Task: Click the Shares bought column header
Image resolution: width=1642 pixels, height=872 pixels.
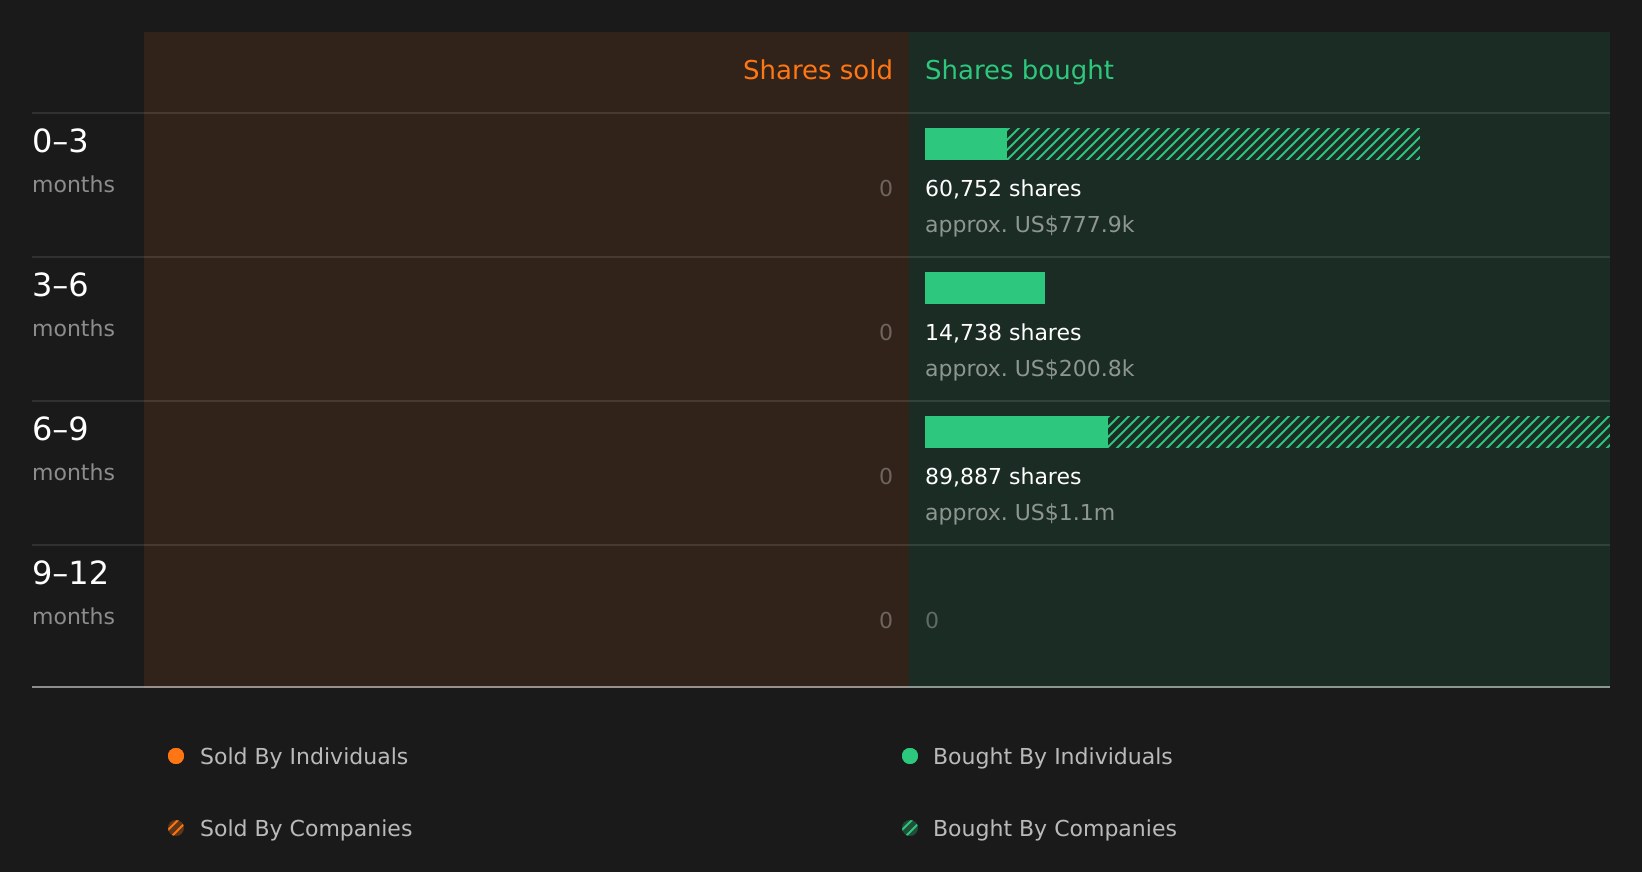Action: pos(1019,70)
